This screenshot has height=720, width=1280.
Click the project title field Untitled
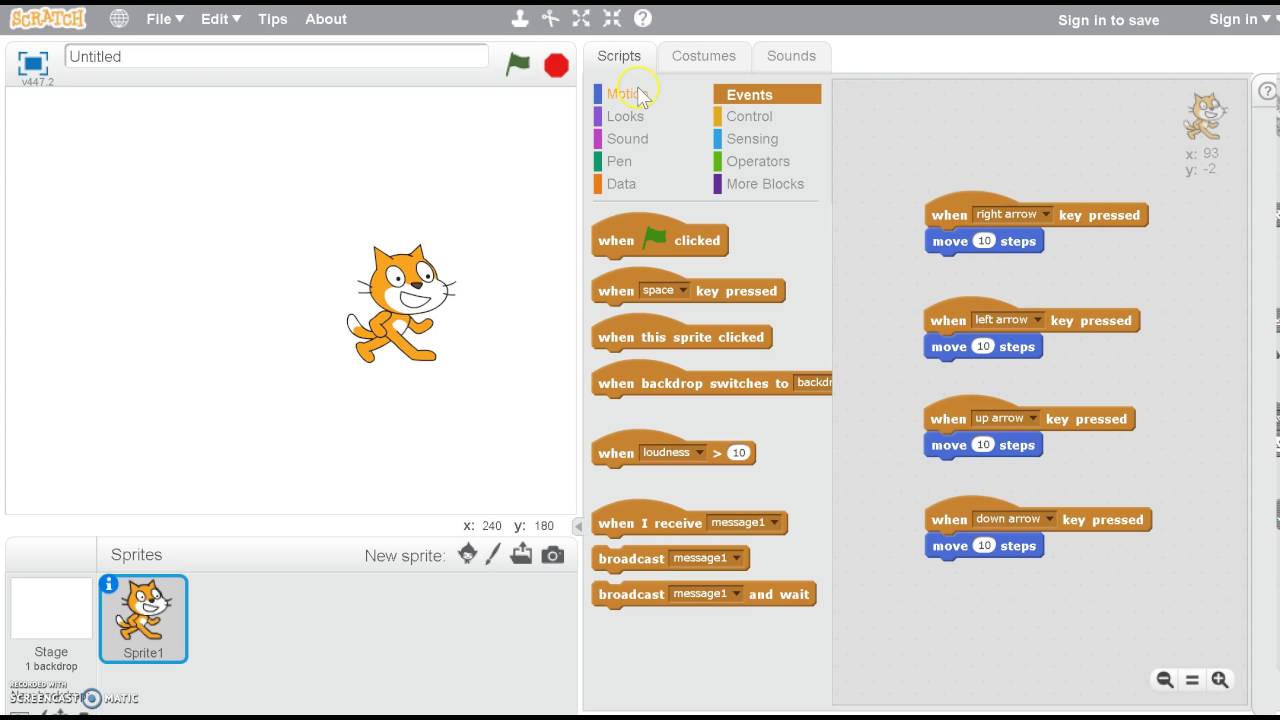click(277, 57)
